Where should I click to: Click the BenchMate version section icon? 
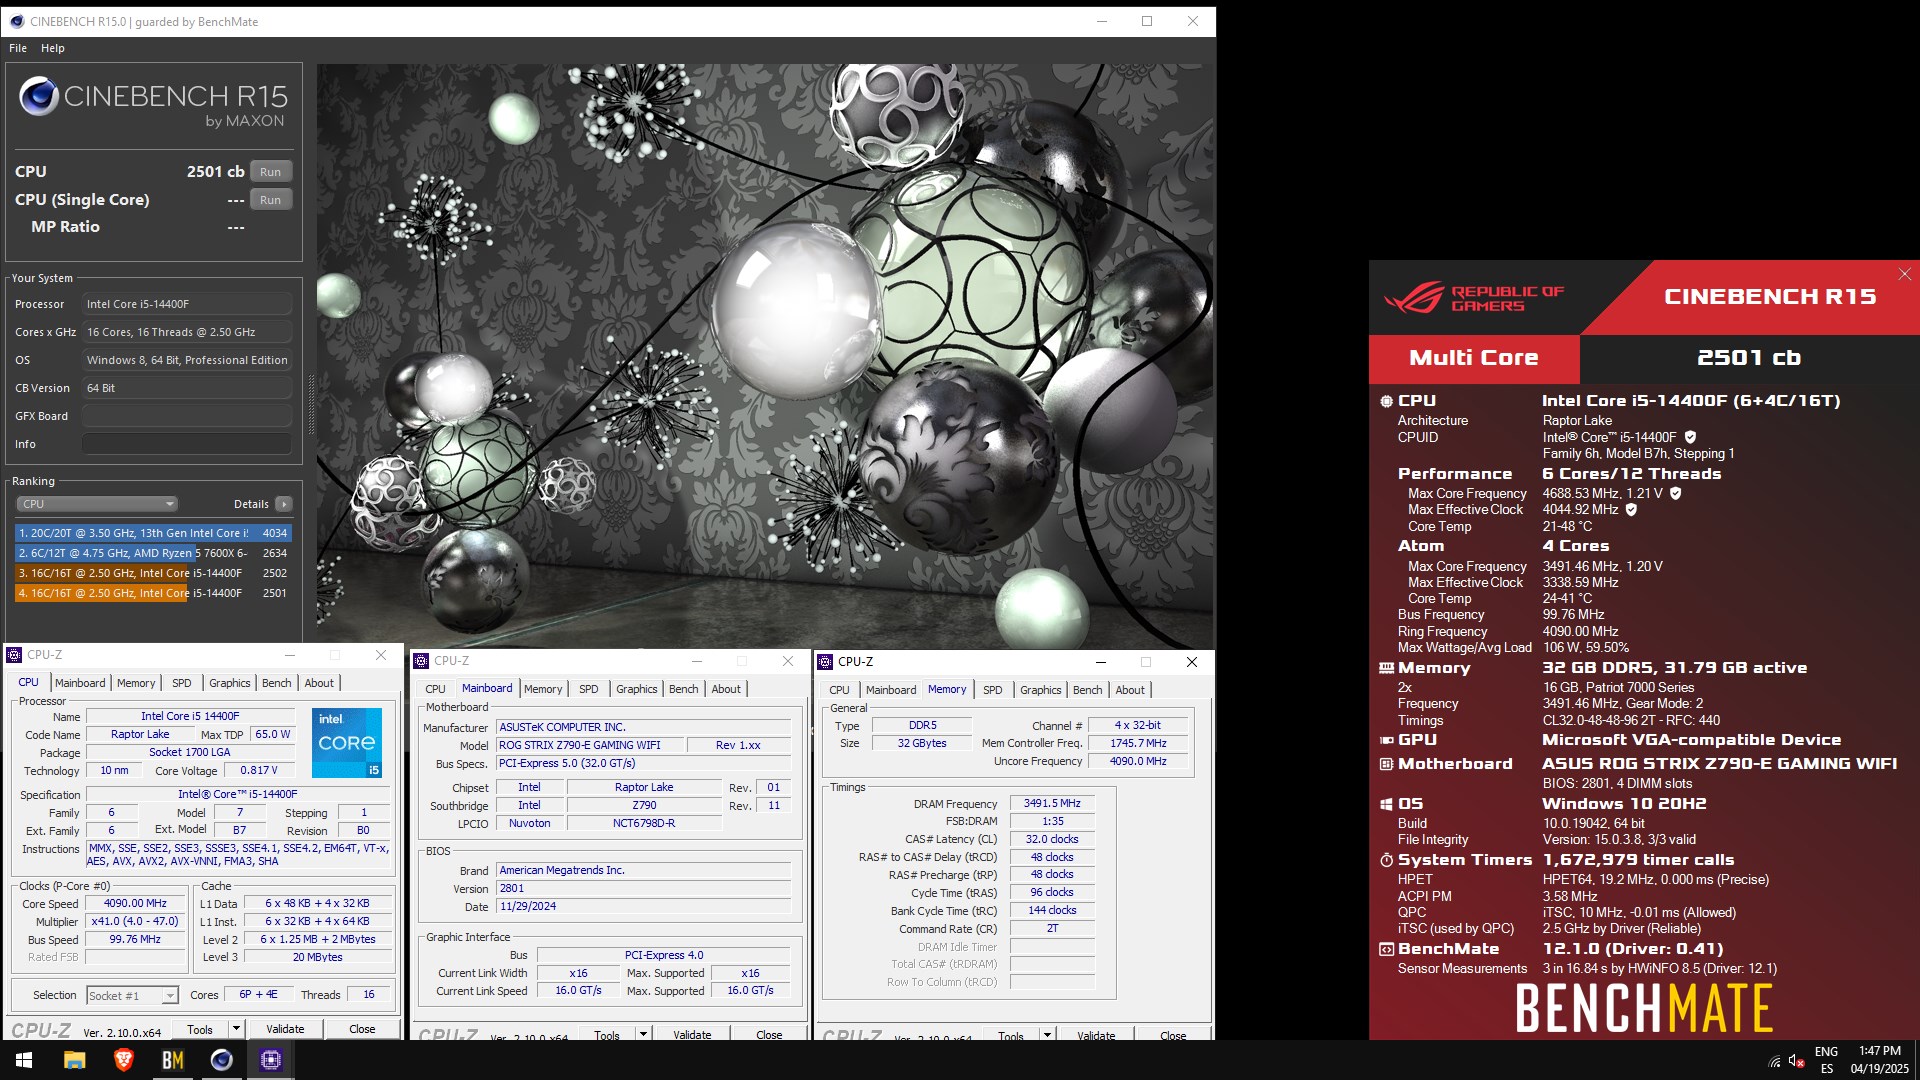click(x=1386, y=949)
